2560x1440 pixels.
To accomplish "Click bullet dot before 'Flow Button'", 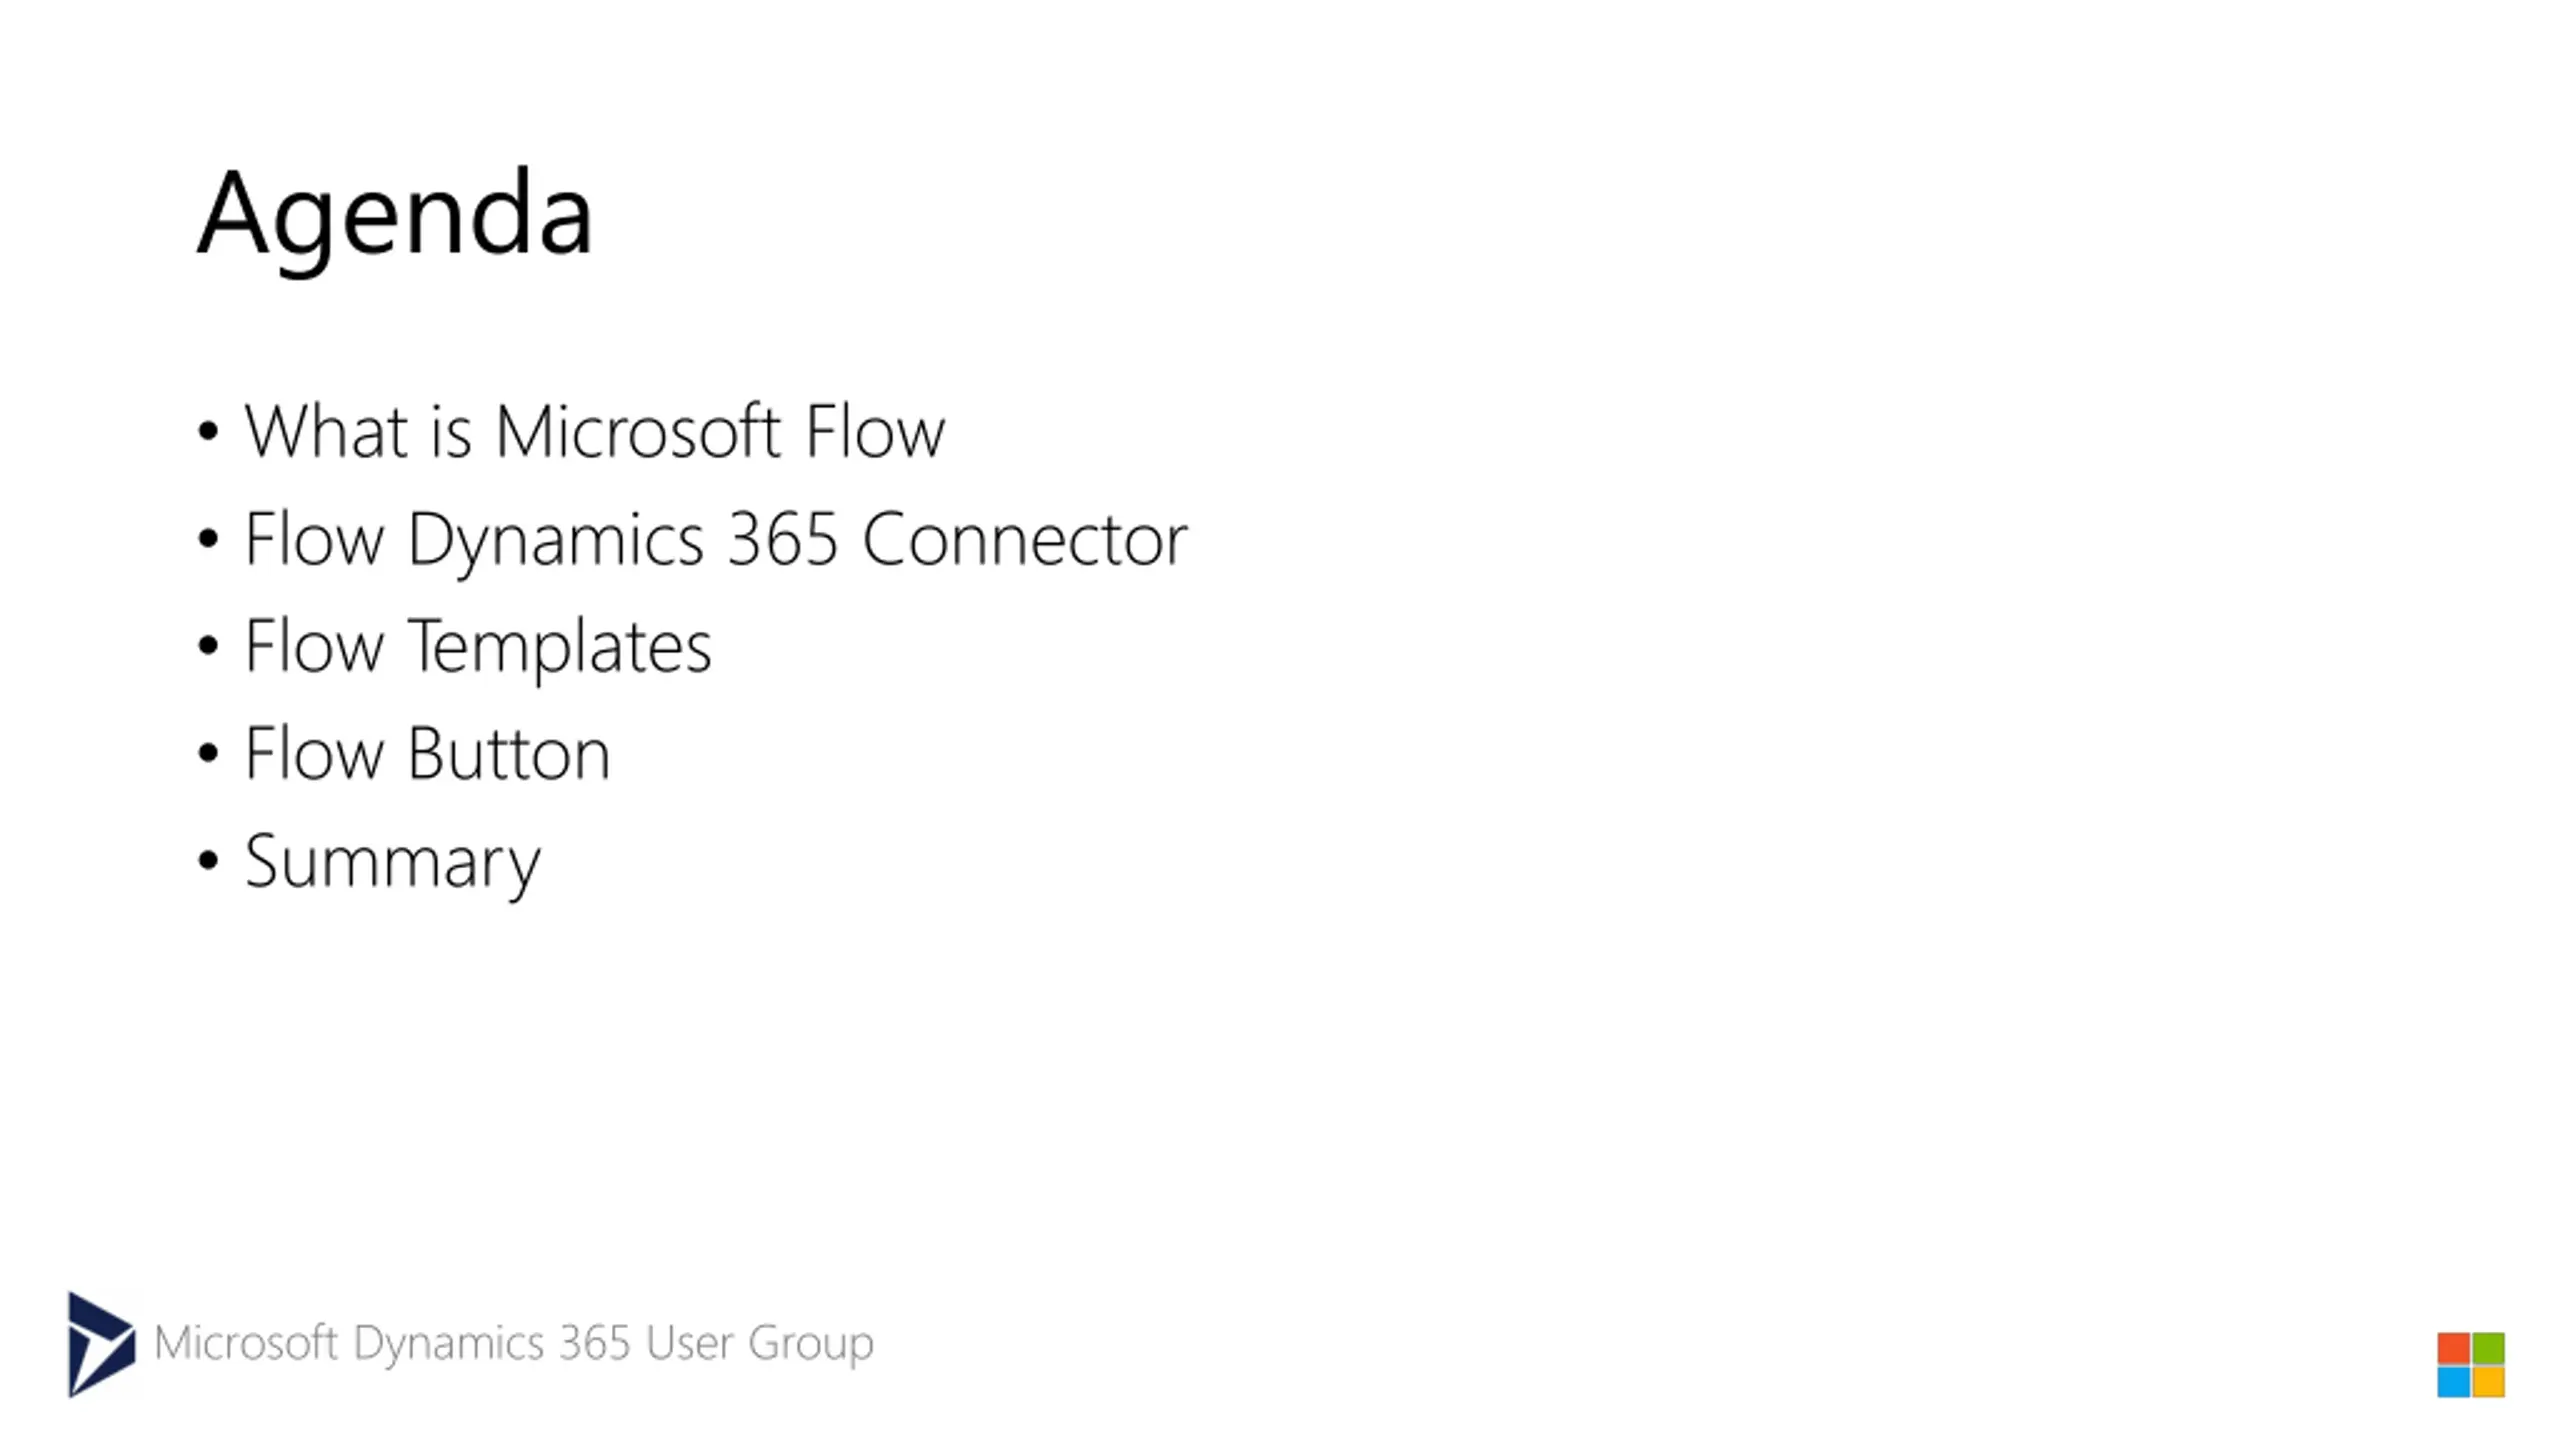I will pyautogui.click(x=208, y=753).
